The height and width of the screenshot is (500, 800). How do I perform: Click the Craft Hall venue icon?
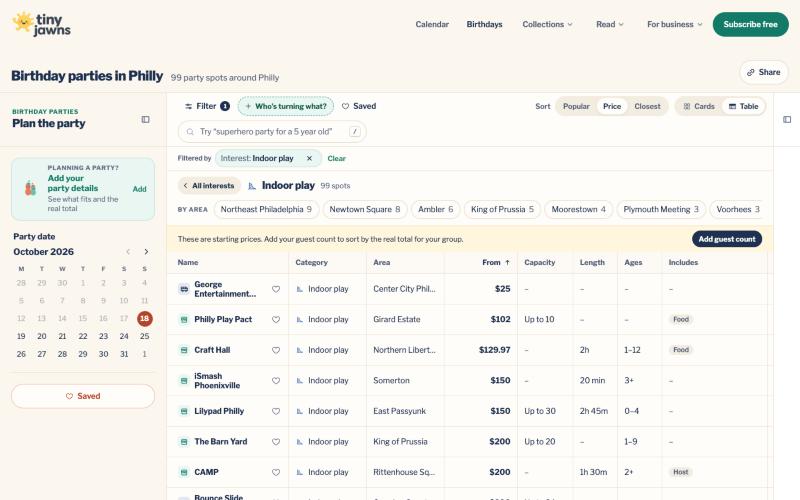pyautogui.click(x=184, y=351)
